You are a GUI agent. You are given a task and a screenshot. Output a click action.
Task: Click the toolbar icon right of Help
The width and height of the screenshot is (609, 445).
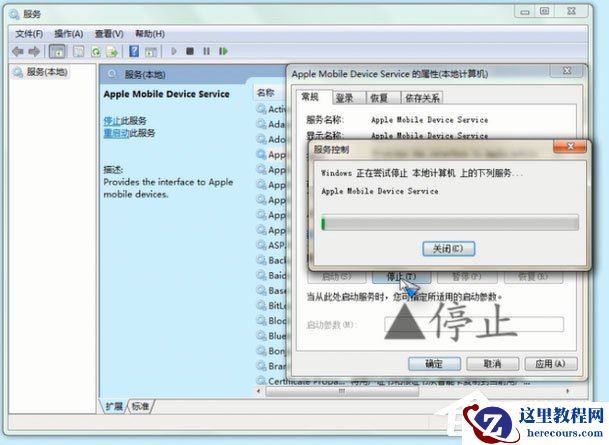151,51
